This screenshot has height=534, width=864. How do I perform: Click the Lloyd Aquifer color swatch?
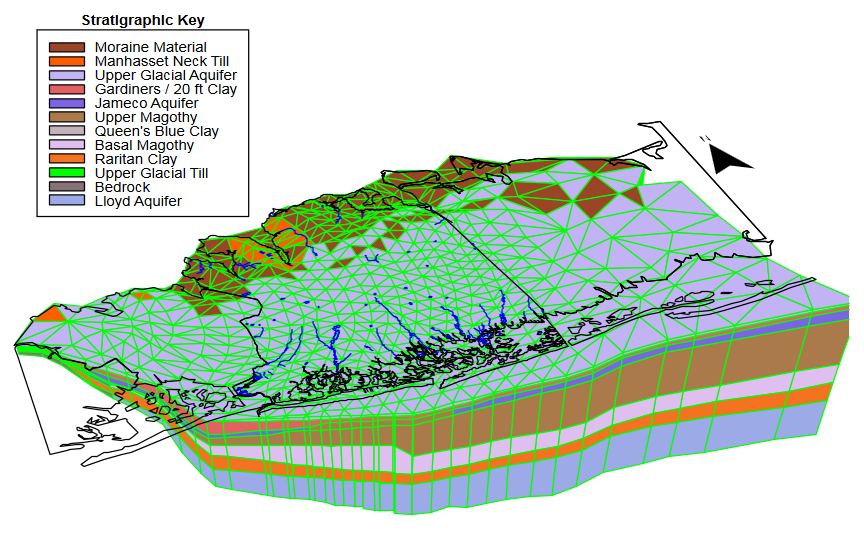pos(67,201)
